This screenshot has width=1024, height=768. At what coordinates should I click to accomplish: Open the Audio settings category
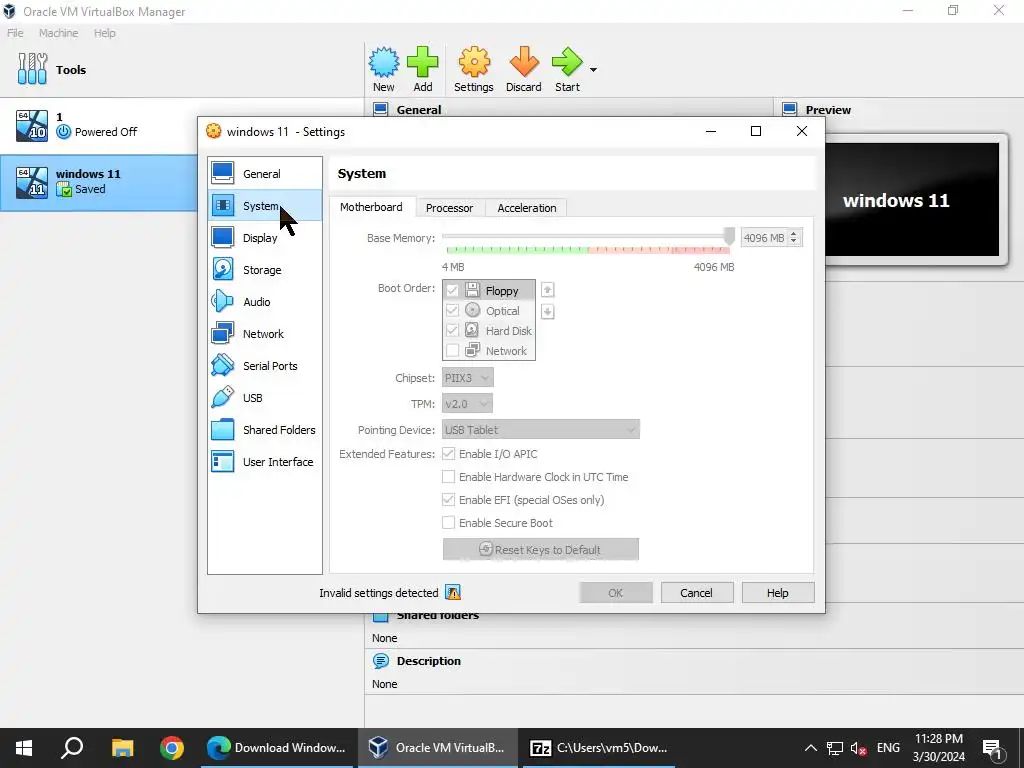pyautogui.click(x=264, y=302)
